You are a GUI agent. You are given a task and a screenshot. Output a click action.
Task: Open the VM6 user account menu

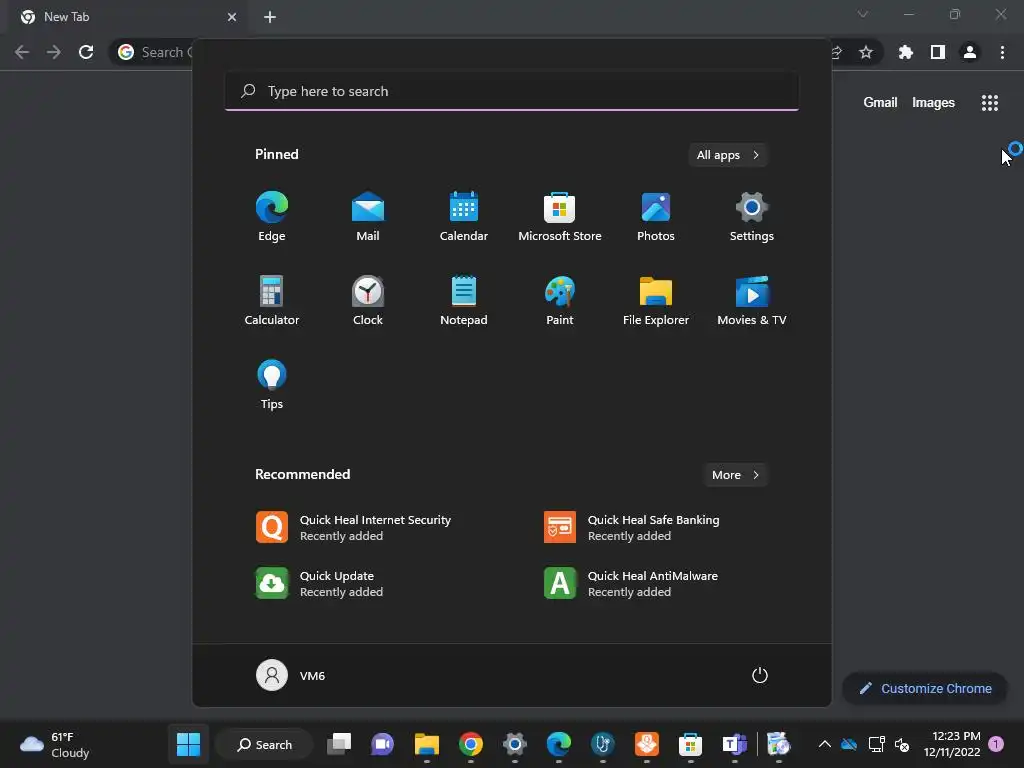(x=291, y=675)
